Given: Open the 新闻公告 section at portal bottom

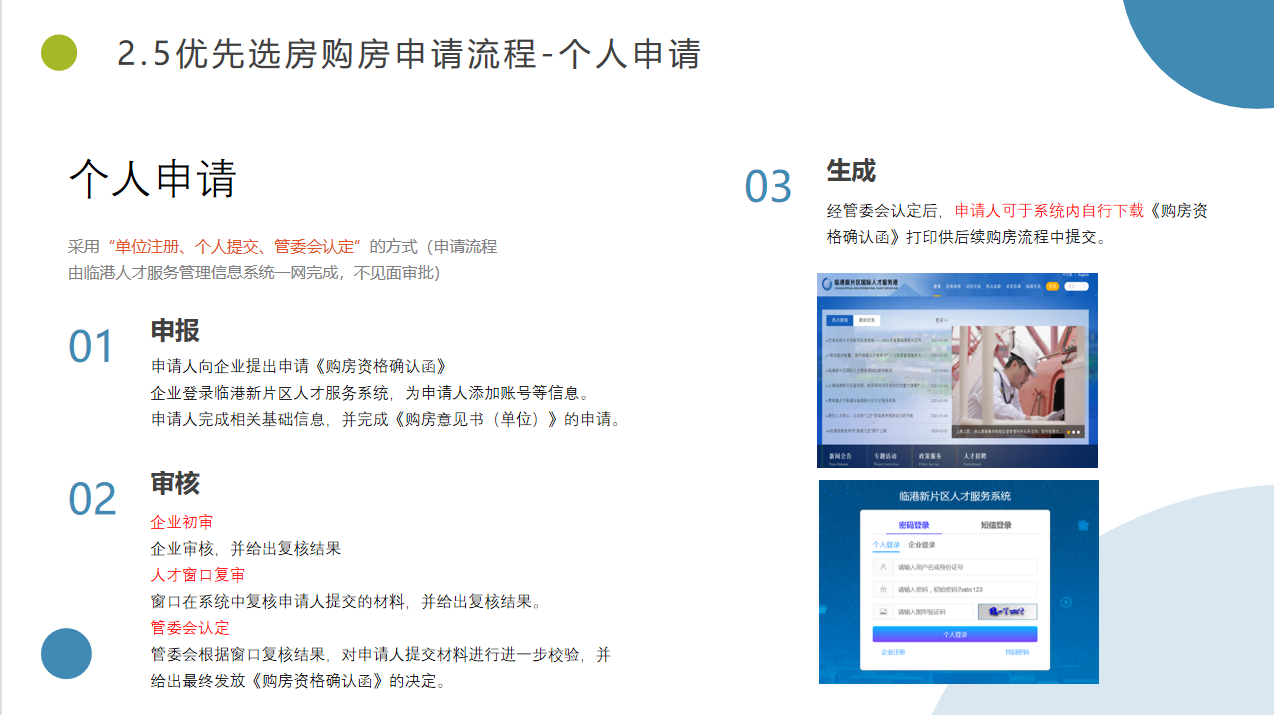Looking at the screenshot, I should [x=840, y=456].
